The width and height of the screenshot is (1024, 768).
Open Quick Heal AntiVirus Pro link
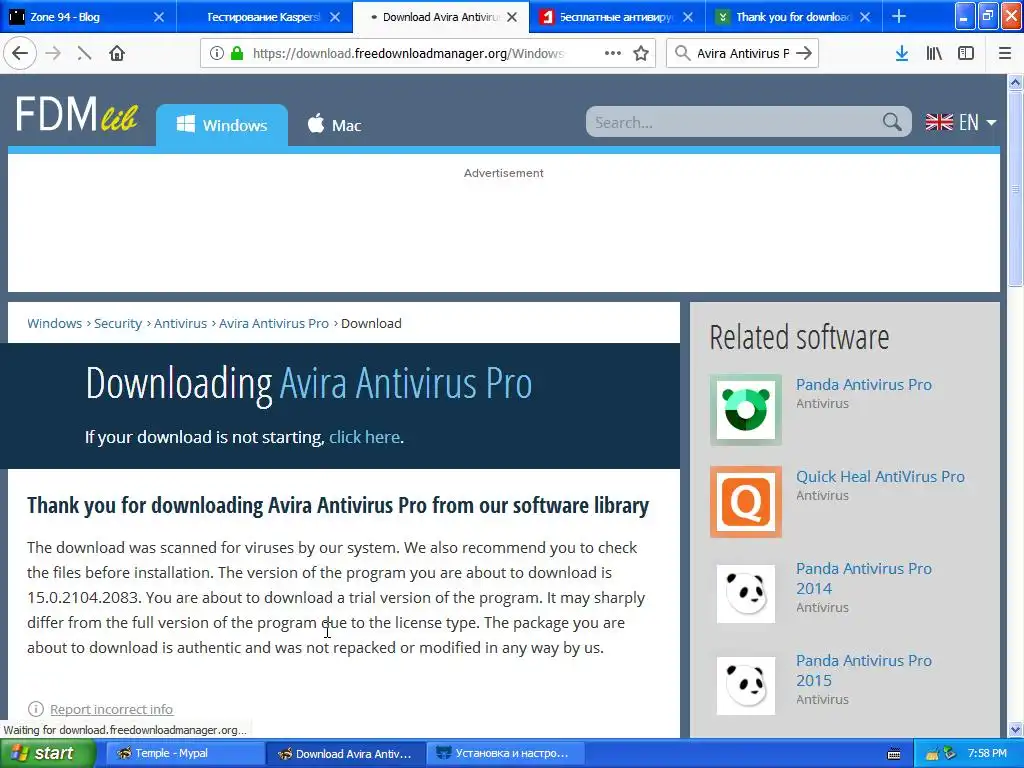click(880, 477)
